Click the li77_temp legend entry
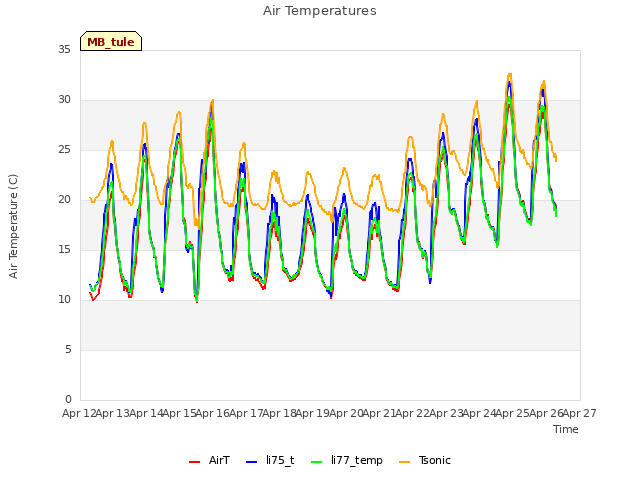This screenshot has width=640, height=480. click(347, 460)
